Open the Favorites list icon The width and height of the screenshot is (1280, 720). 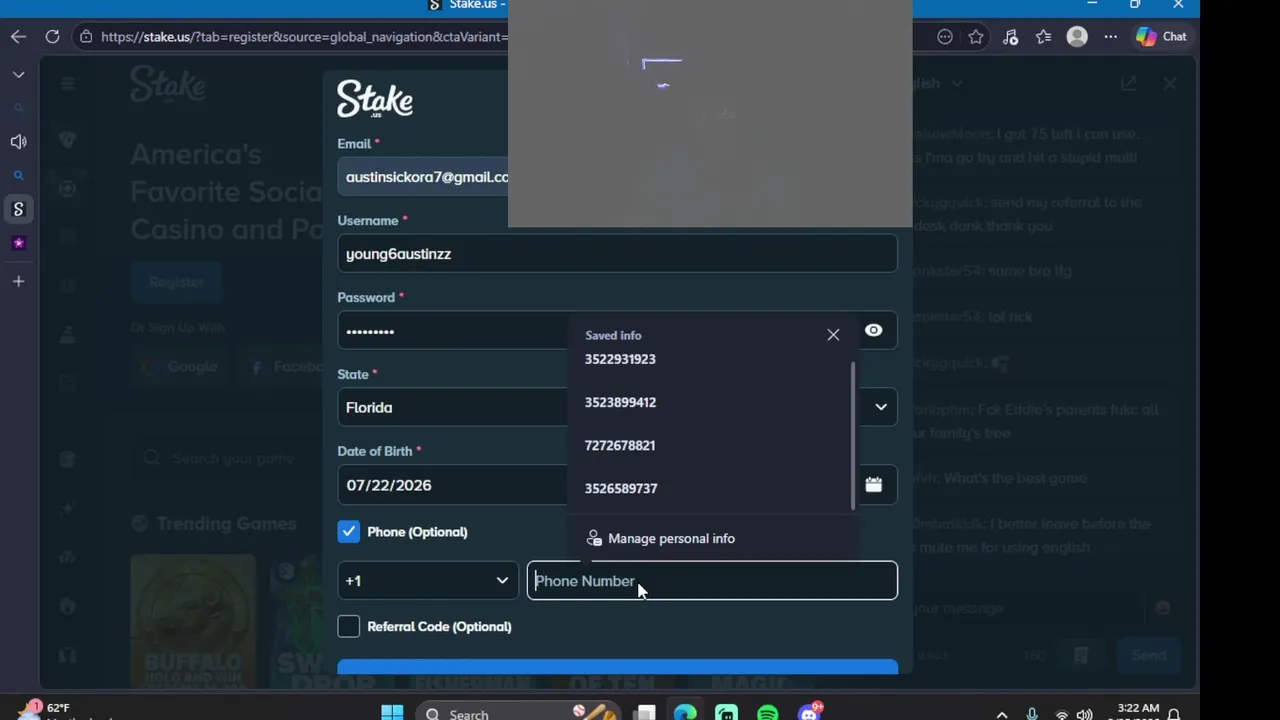(1043, 37)
